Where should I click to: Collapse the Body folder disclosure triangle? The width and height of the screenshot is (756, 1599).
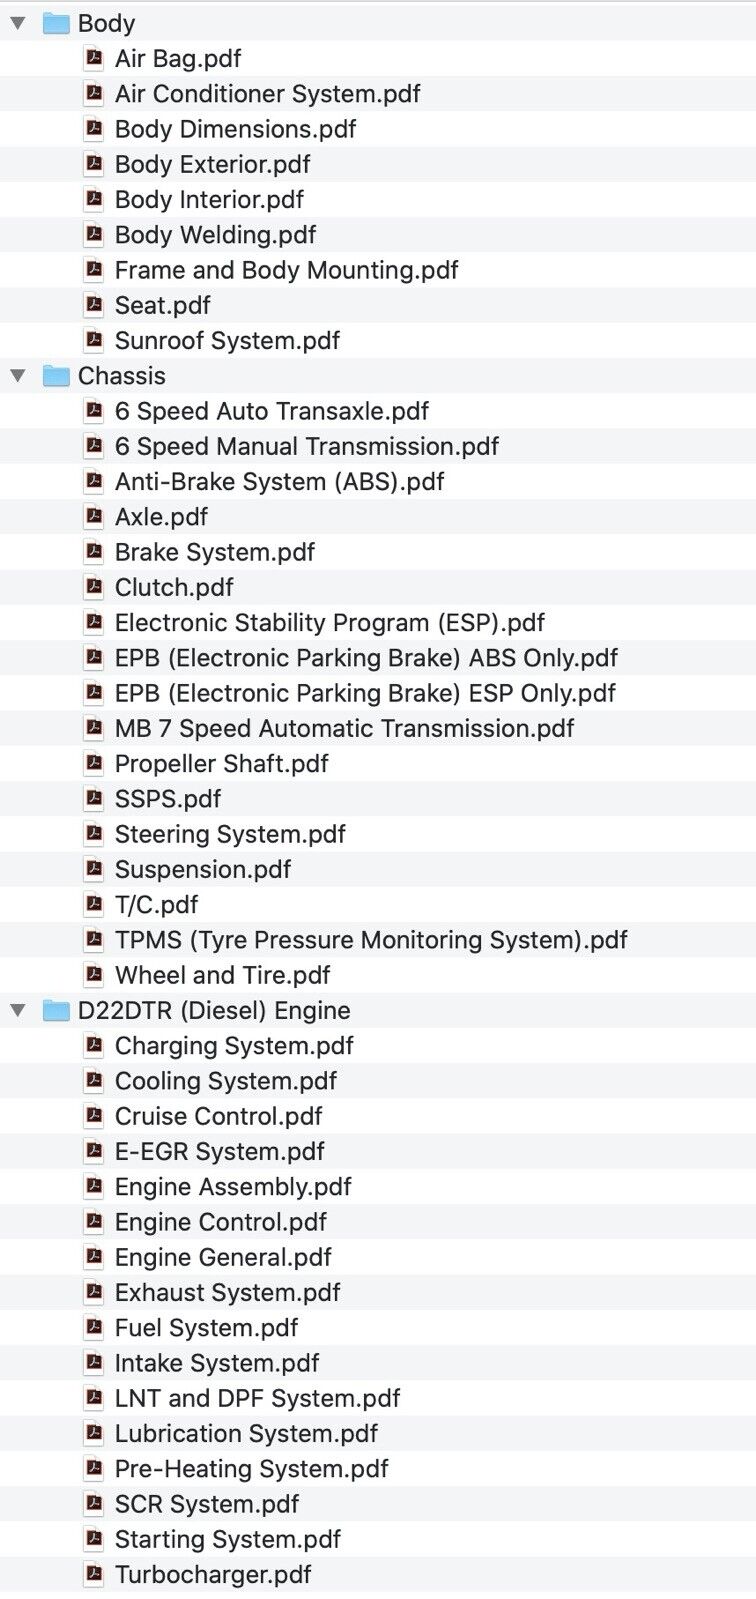pyautogui.click(x=18, y=23)
